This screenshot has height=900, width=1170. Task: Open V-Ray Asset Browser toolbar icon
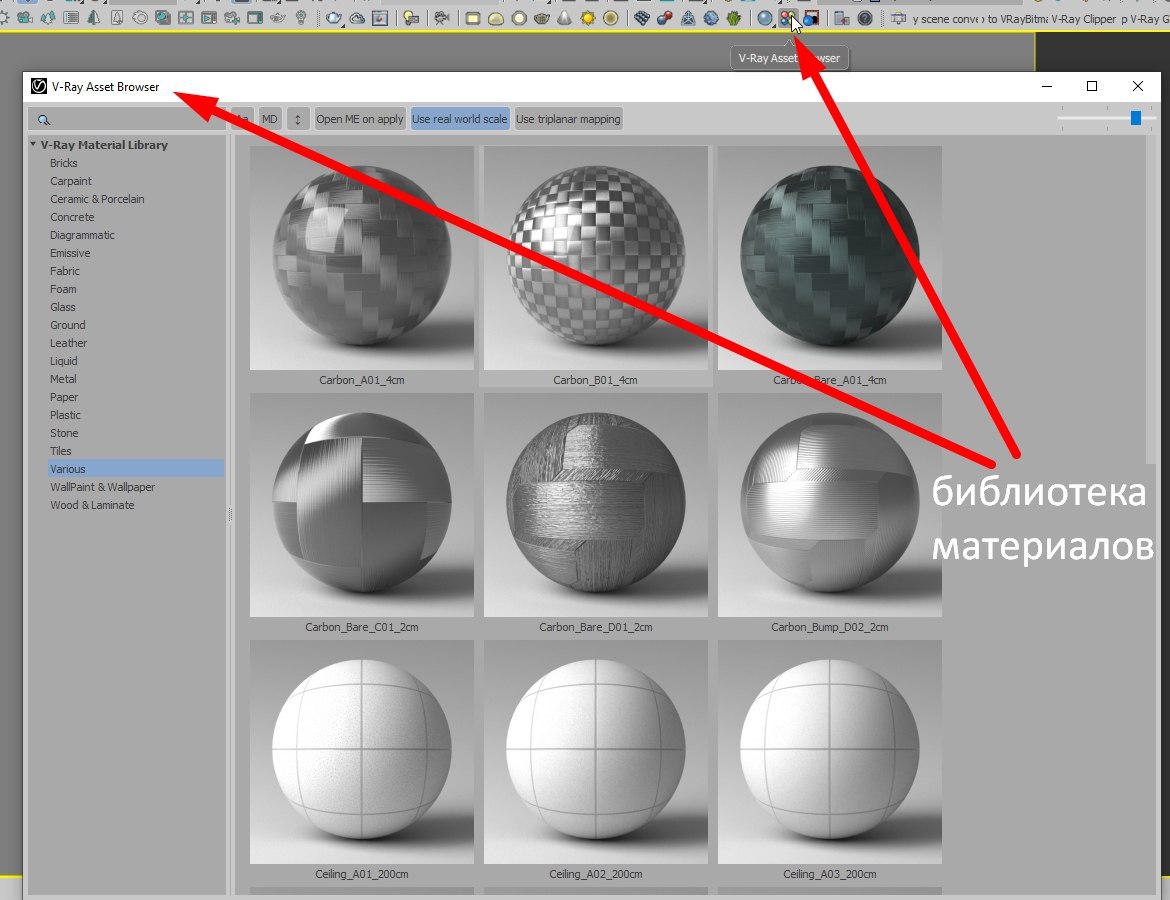tap(788, 18)
